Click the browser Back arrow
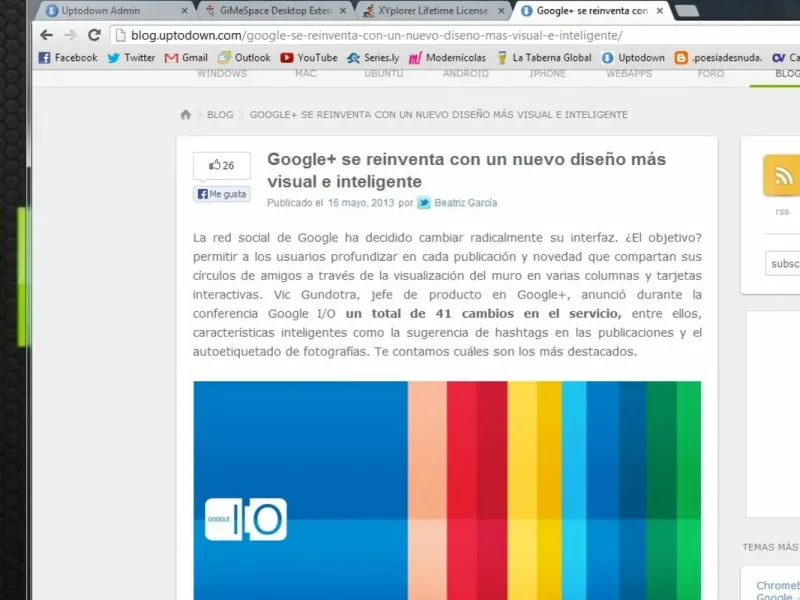The height and width of the screenshot is (600, 800). tap(46, 35)
